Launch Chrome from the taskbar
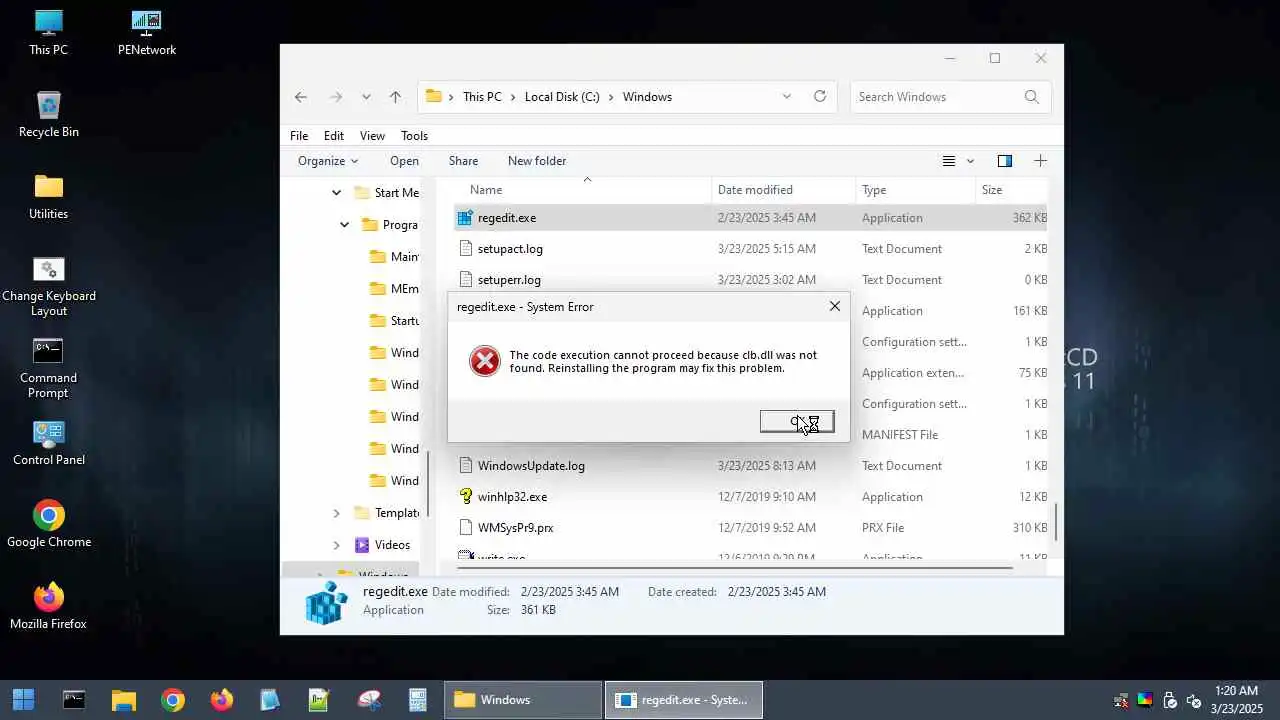Viewport: 1280px width, 720px height. coord(173,700)
